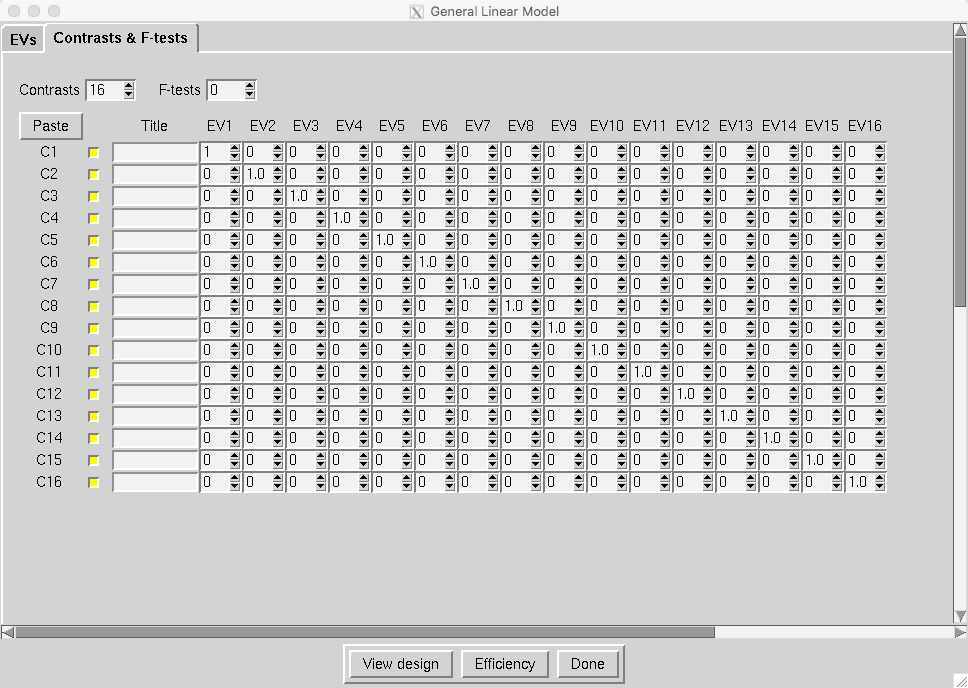The height and width of the screenshot is (688, 968).
Task: Toggle the C7 yellow checkbox
Action: (93, 284)
